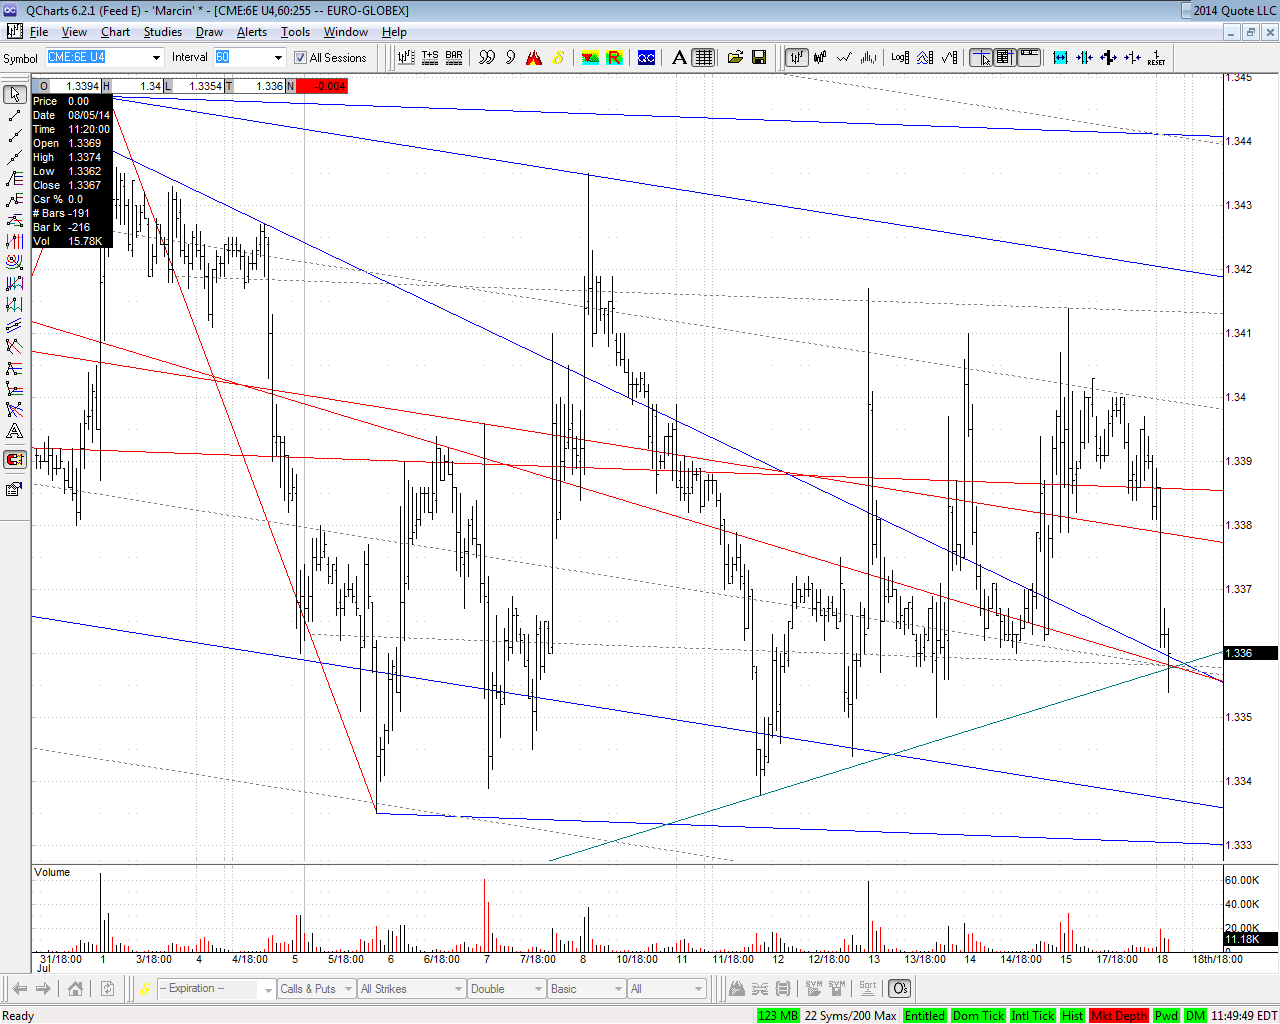Viewport: 1280px width, 1024px height.
Task: Select the arrow pointer tool in sidebar
Action: (15, 94)
